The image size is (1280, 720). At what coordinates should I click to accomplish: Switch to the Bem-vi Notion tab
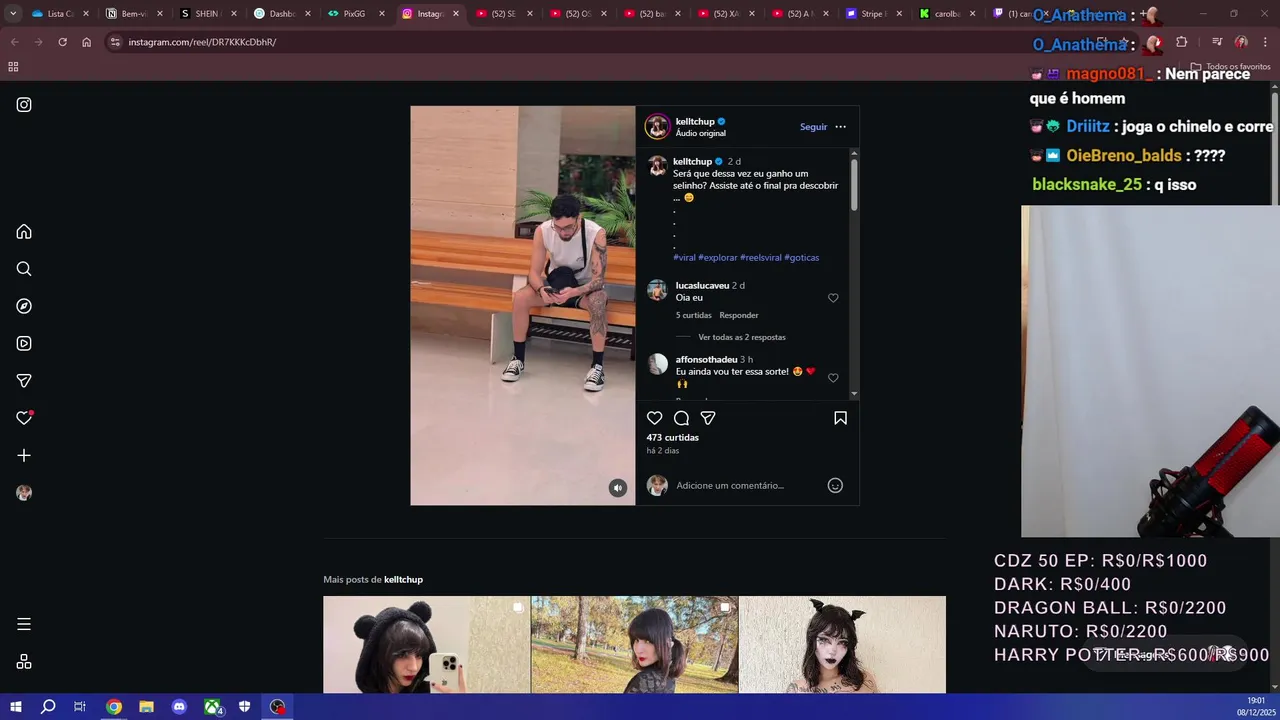coord(133,14)
